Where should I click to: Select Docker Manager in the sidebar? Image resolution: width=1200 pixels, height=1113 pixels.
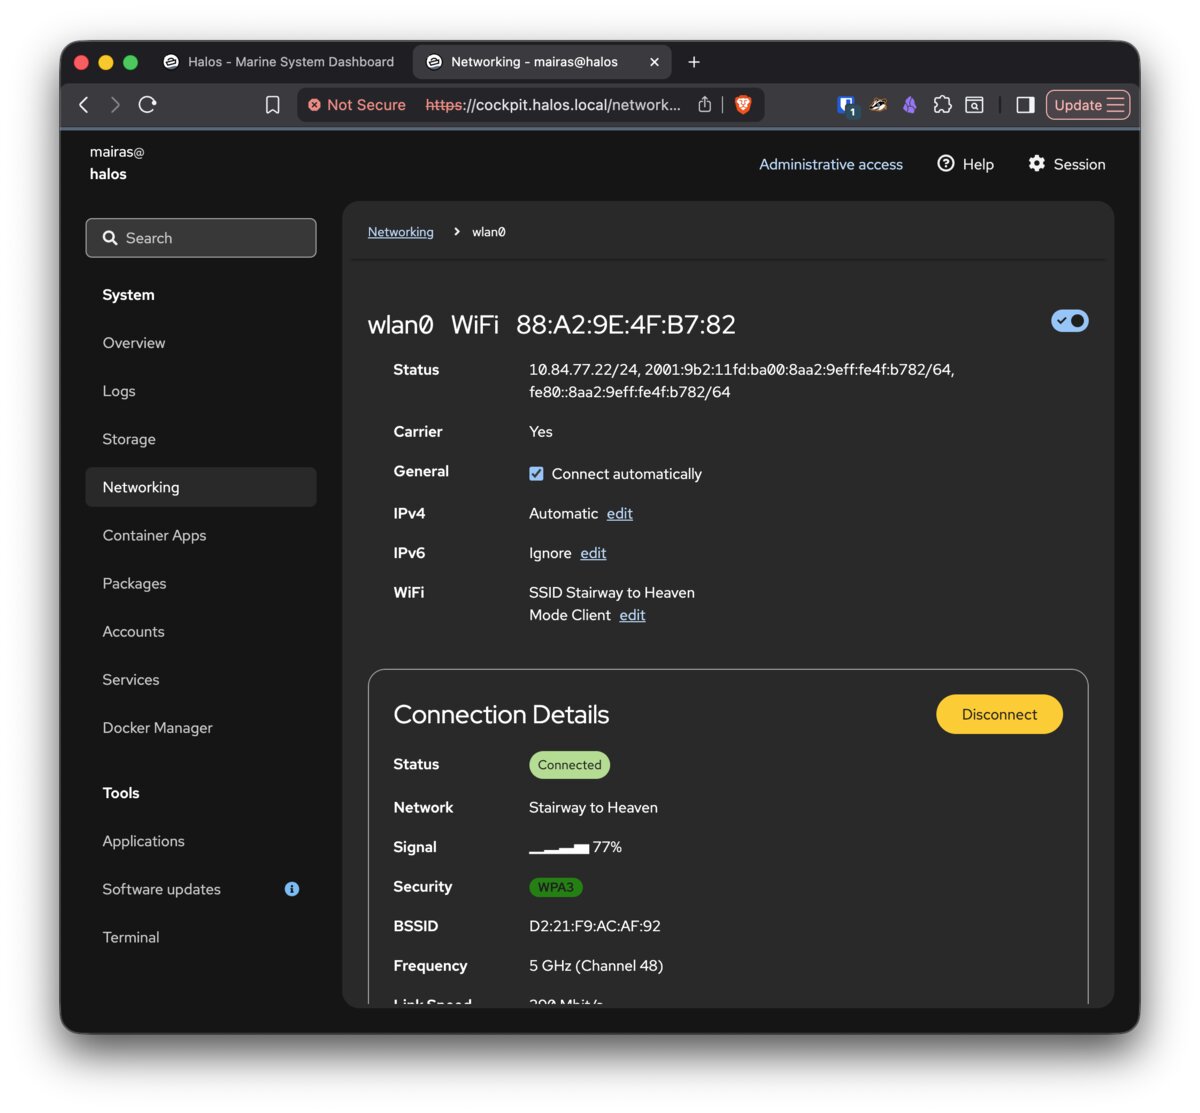coord(157,727)
